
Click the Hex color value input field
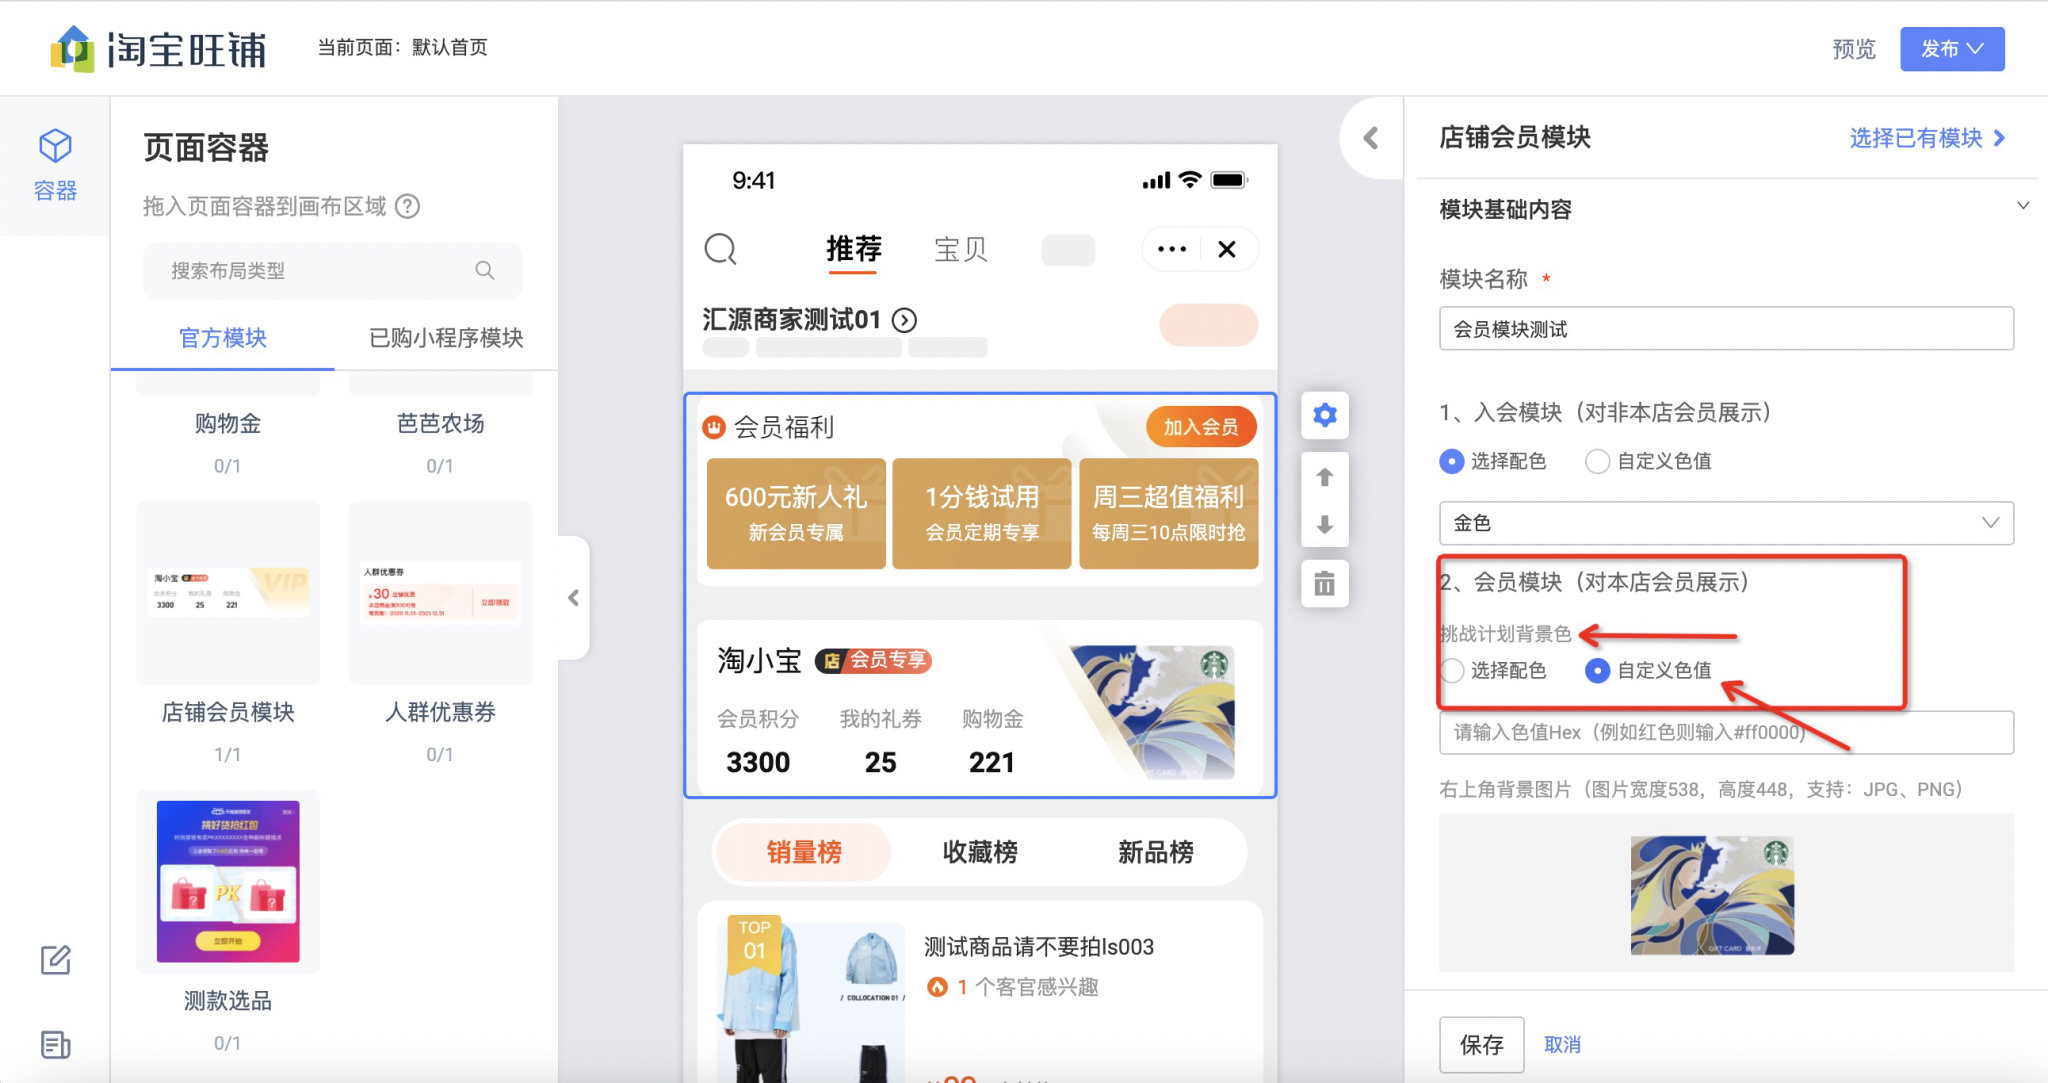pos(1726,732)
